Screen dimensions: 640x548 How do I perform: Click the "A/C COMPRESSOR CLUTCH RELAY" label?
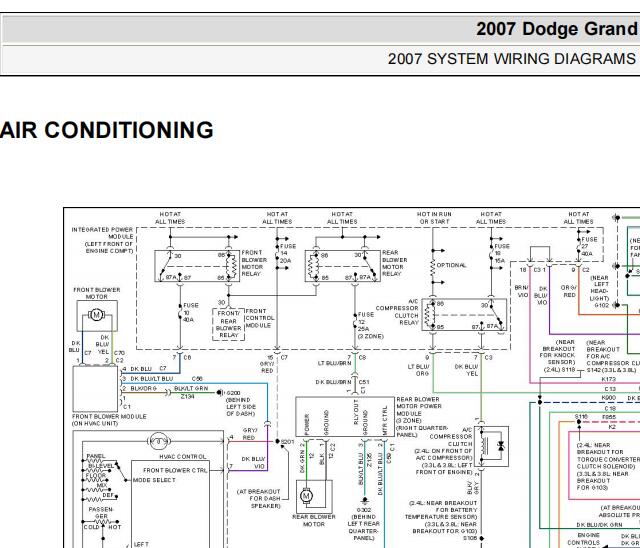tap(398, 312)
